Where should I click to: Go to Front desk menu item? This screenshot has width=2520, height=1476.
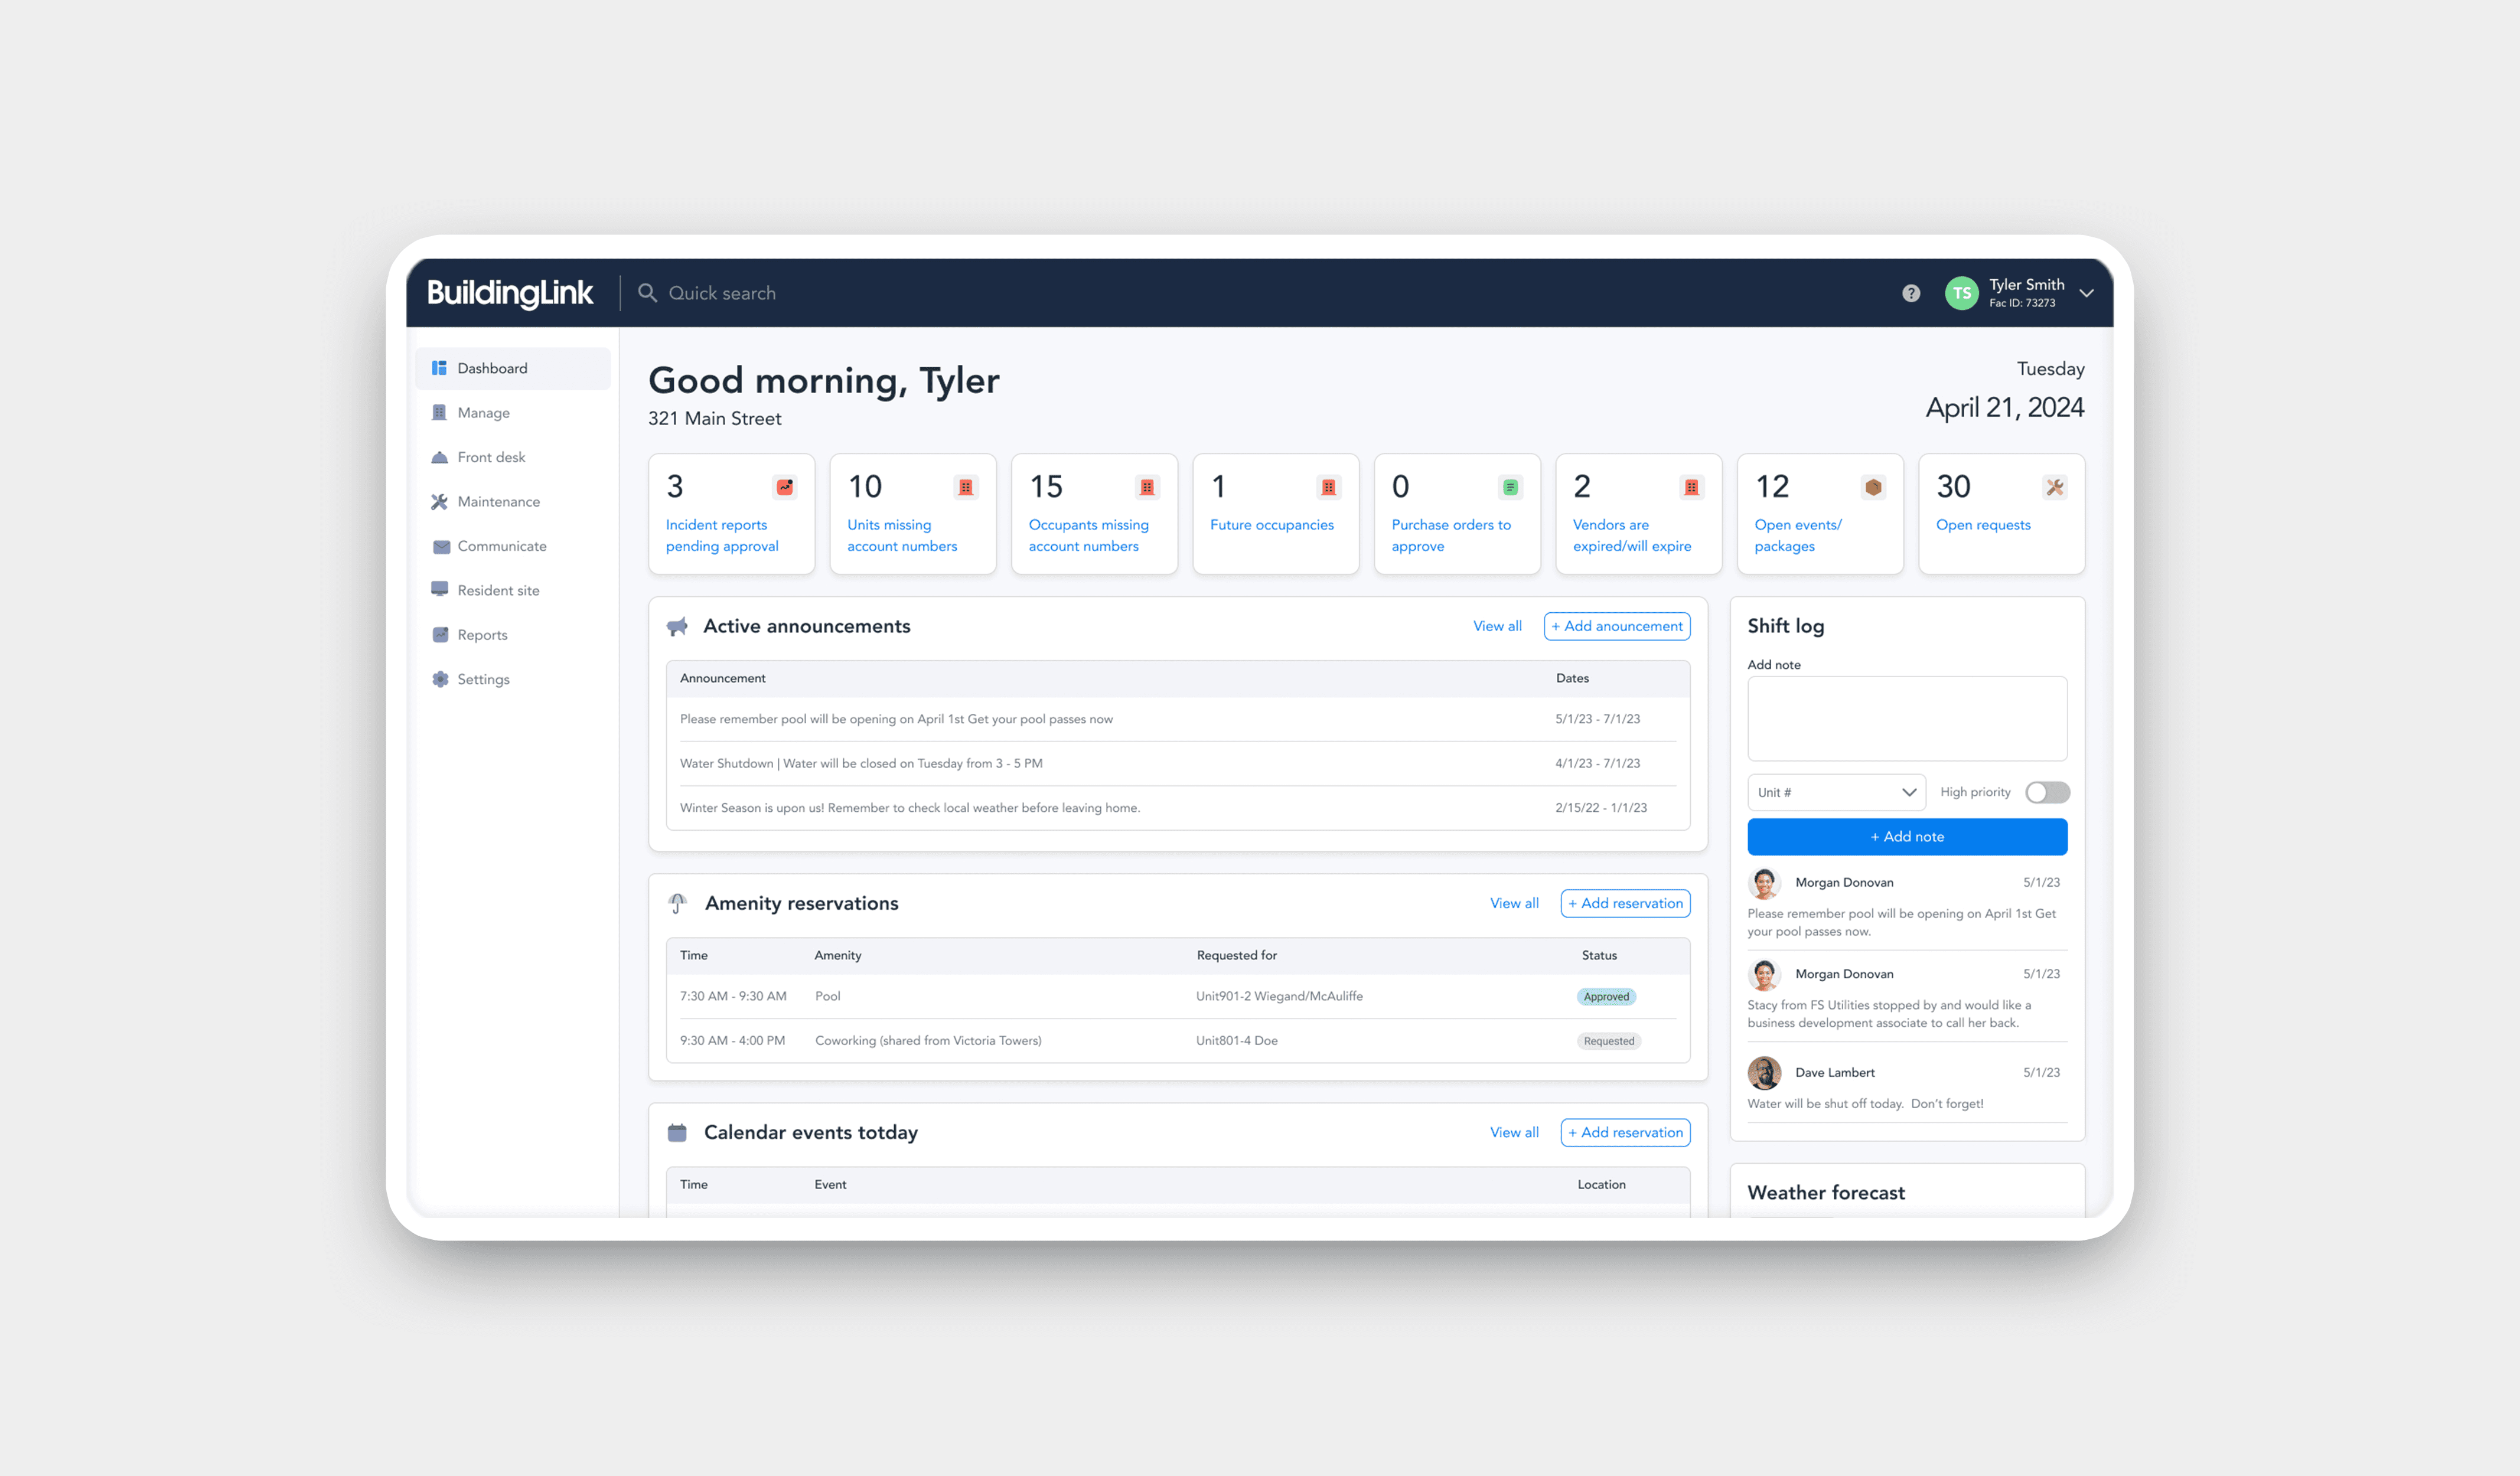pos(491,457)
